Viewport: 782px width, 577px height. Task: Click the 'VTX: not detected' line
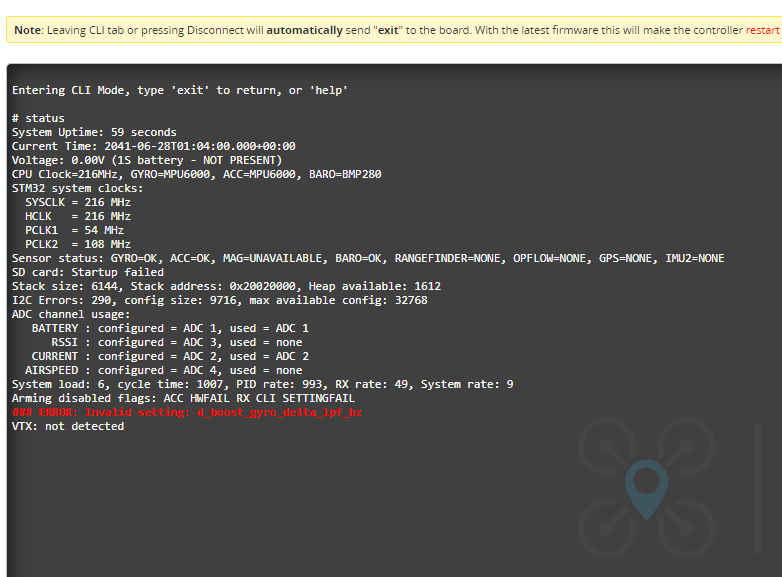[x=68, y=425]
